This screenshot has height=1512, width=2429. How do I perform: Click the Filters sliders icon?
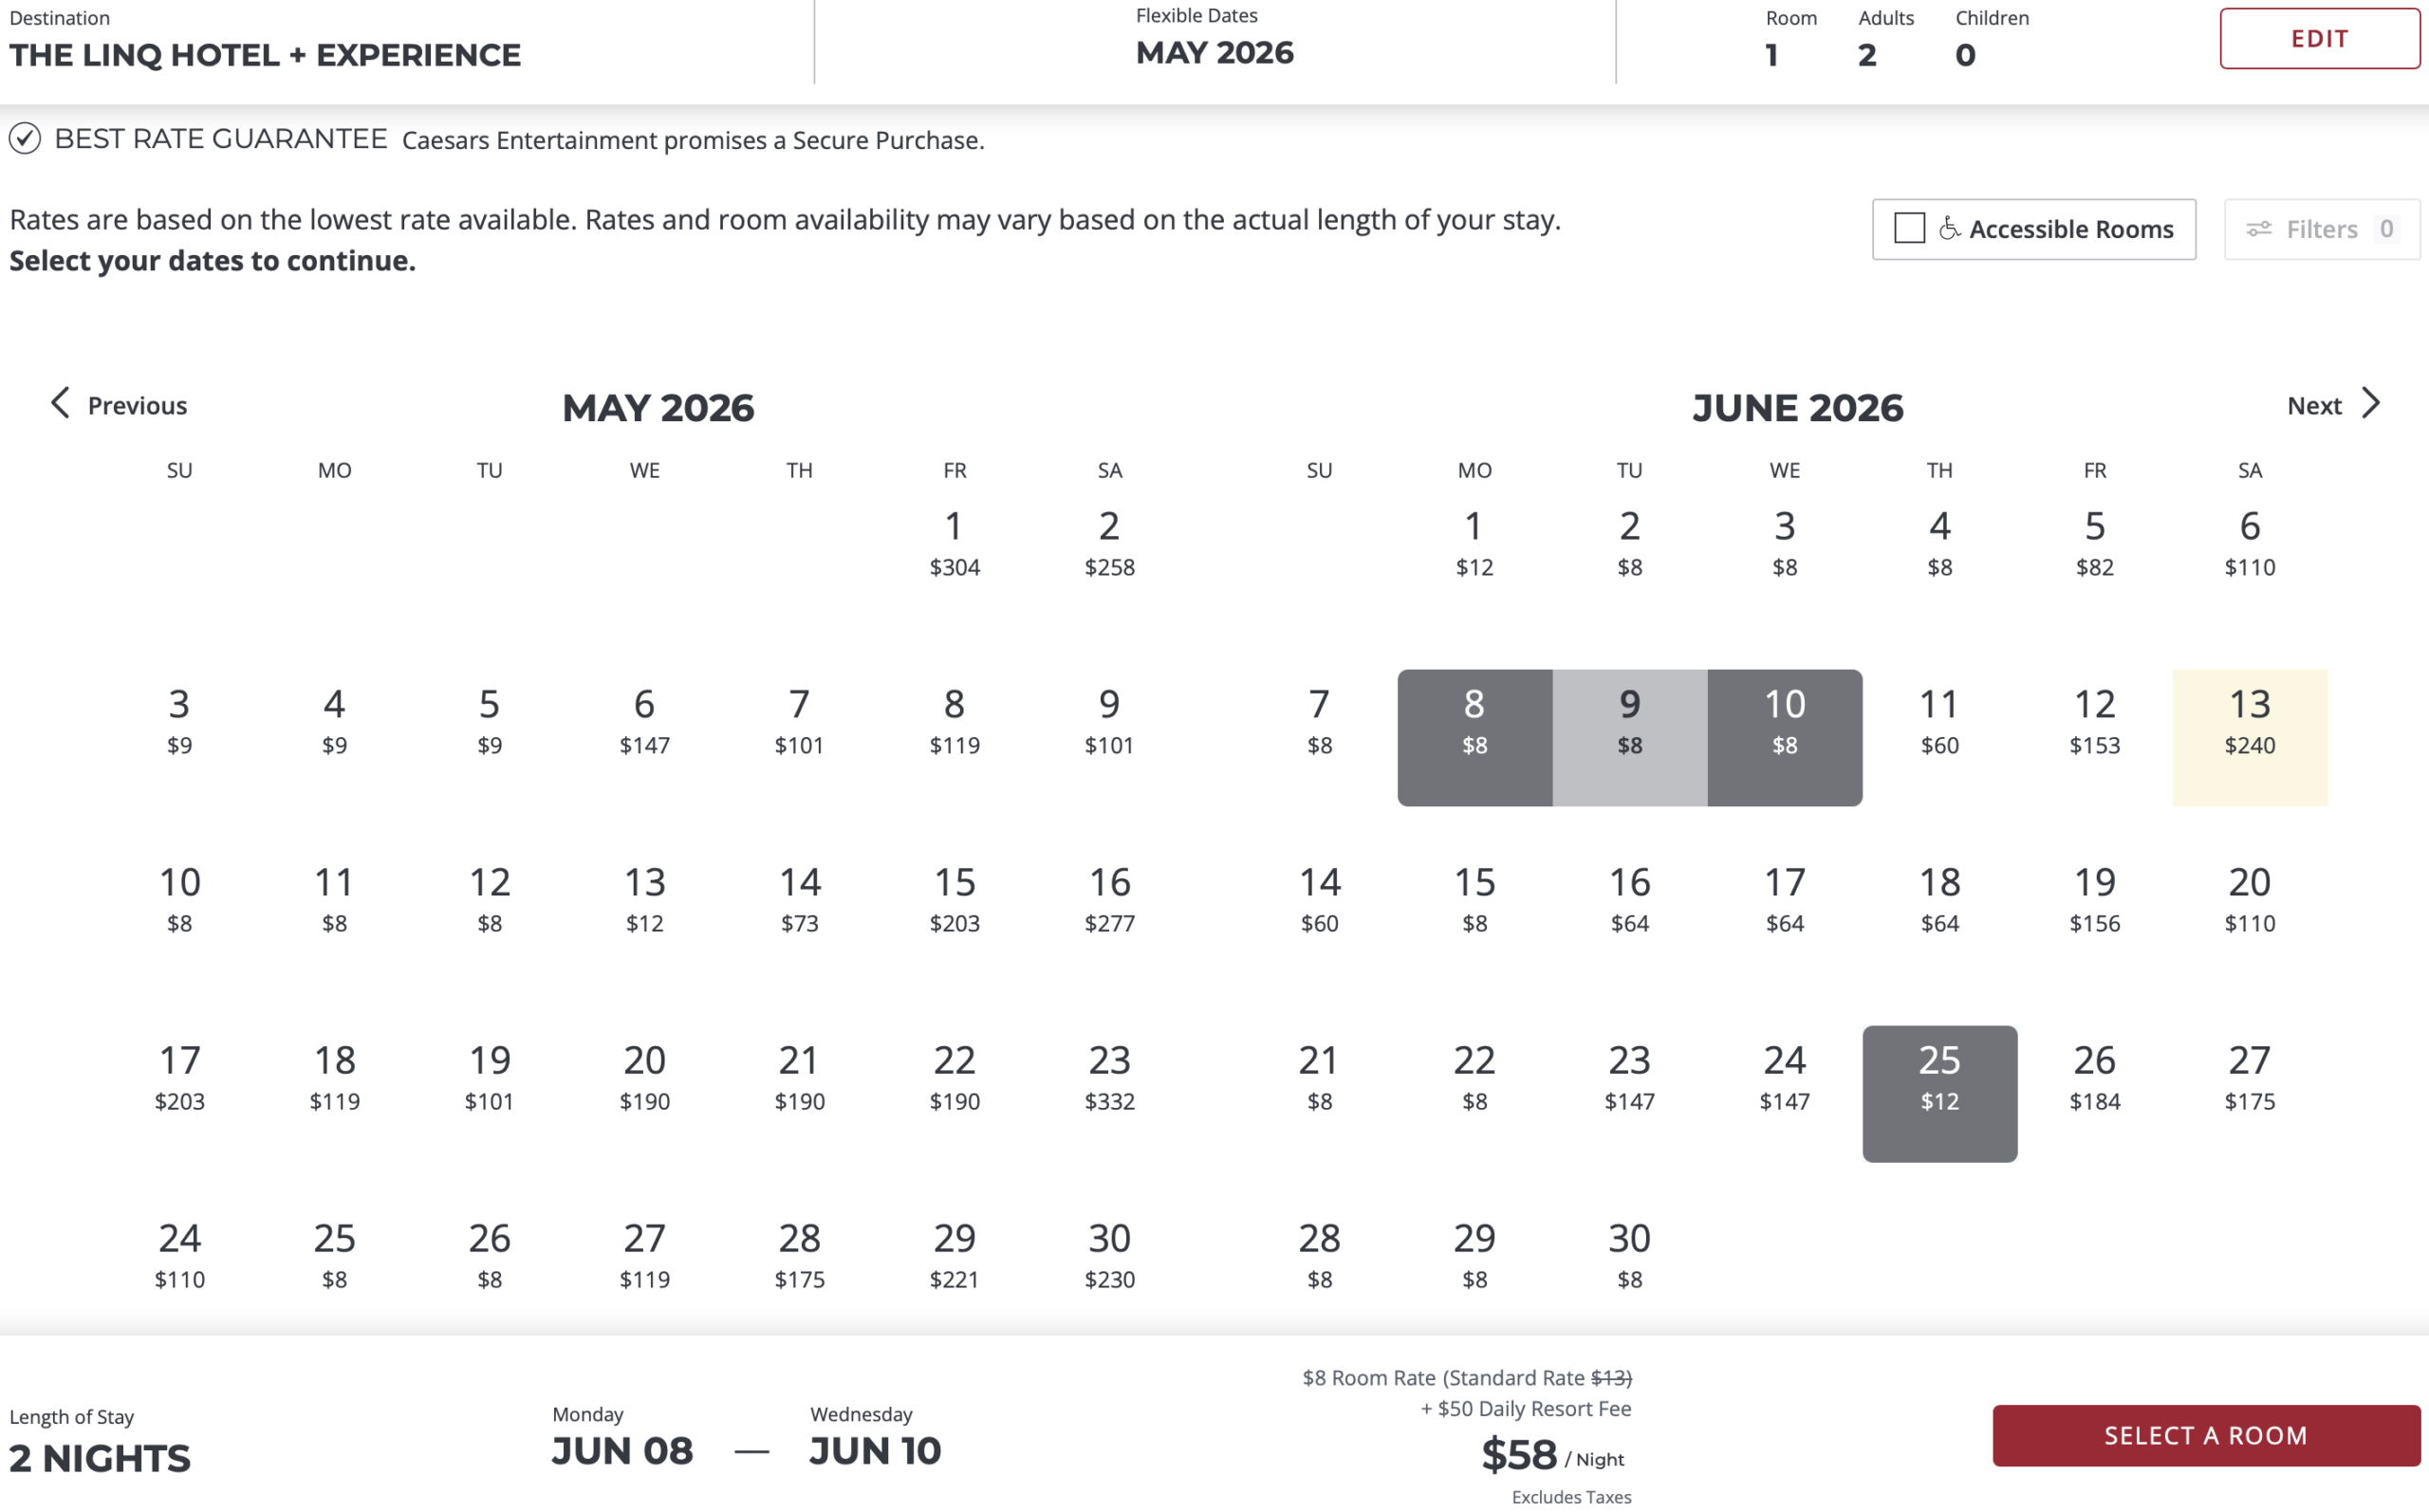tap(2258, 229)
